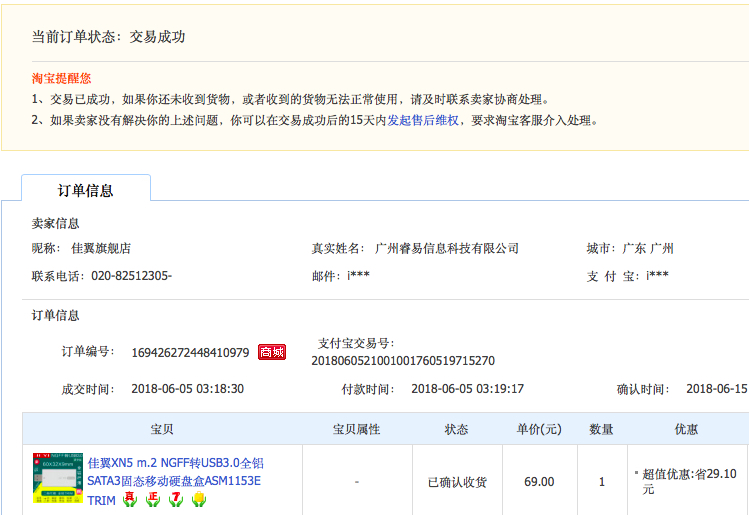Click the 邮件 masked value i***
The width and height of the screenshot is (749, 515).
(358, 276)
